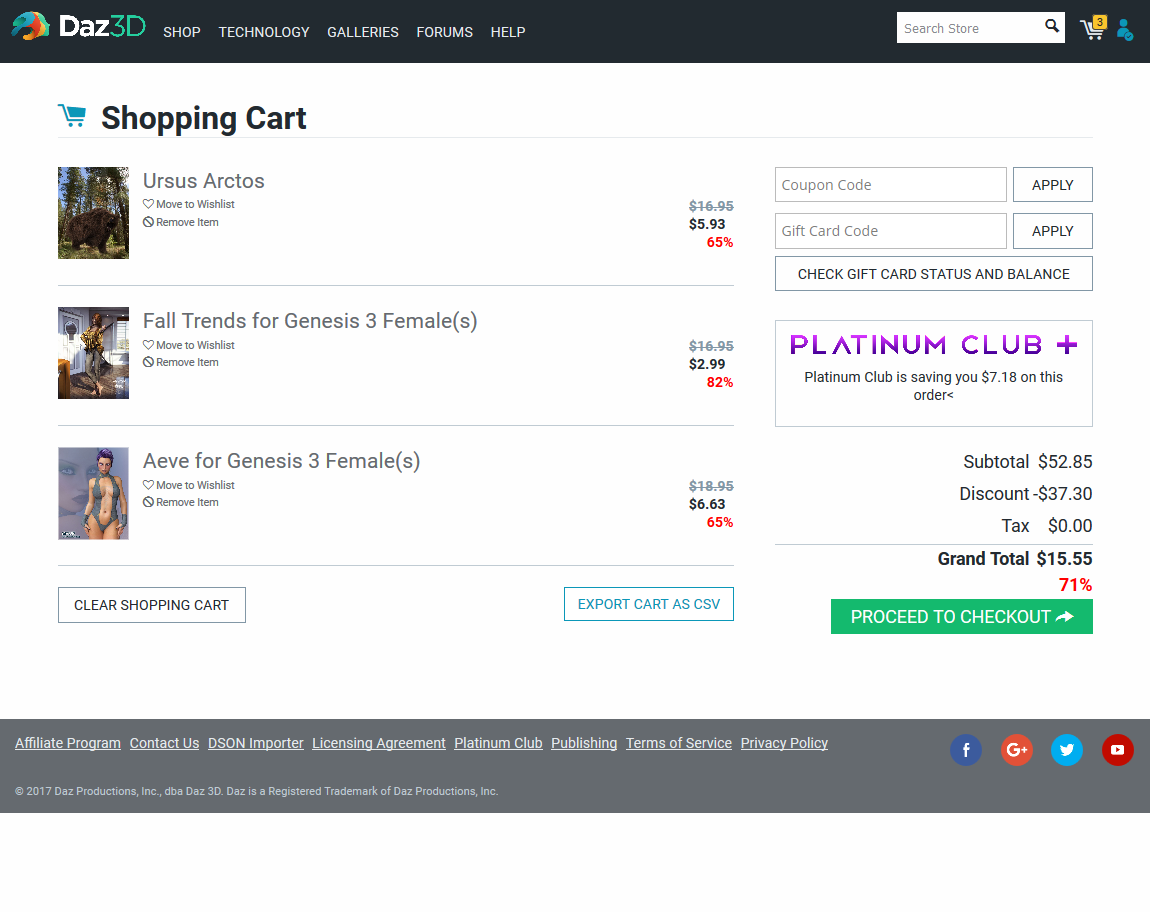Remove Ursus Arctos from cart
This screenshot has height=912, width=1150.
click(x=180, y=222)
